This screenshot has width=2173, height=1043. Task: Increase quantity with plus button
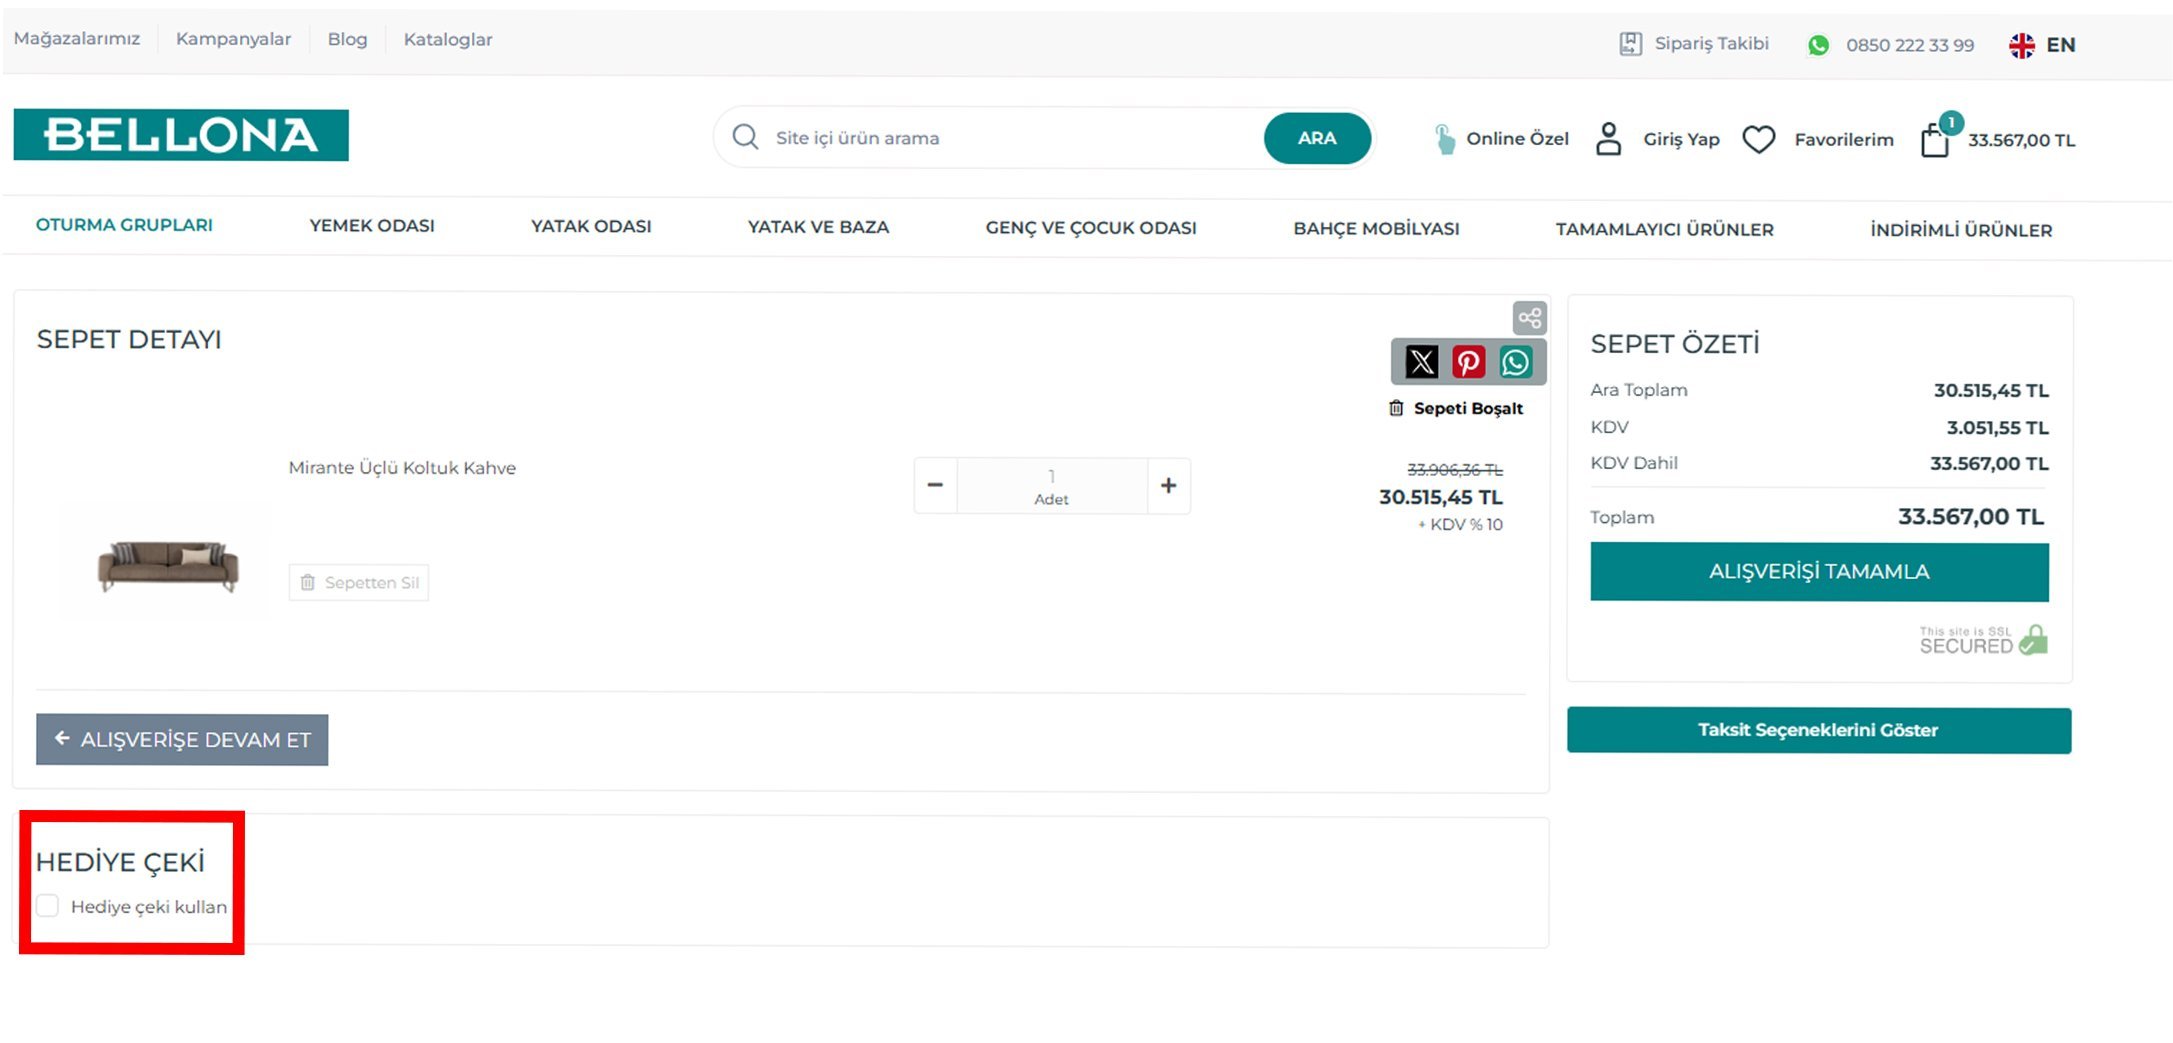(x=1168, y=486)
